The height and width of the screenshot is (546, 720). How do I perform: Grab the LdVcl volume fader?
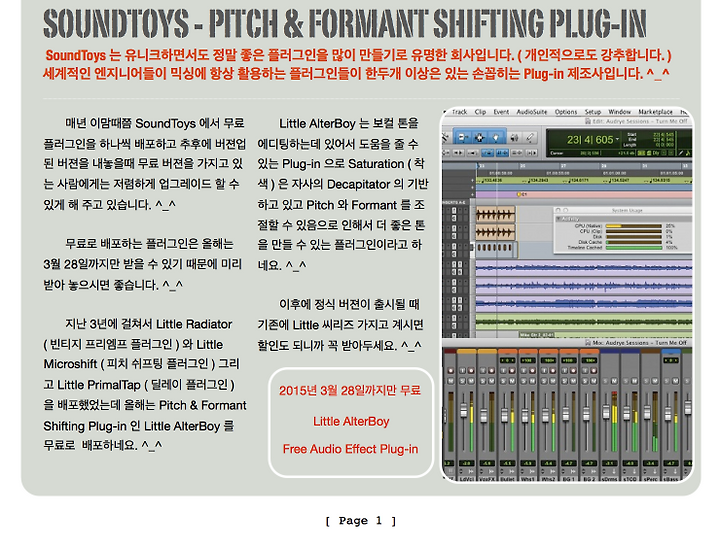point(464,411)
